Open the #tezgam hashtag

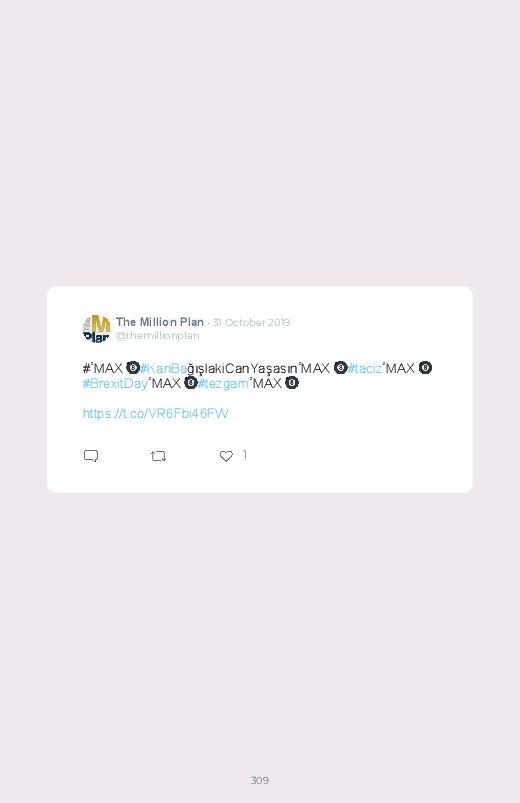click(x=223, y=383)
